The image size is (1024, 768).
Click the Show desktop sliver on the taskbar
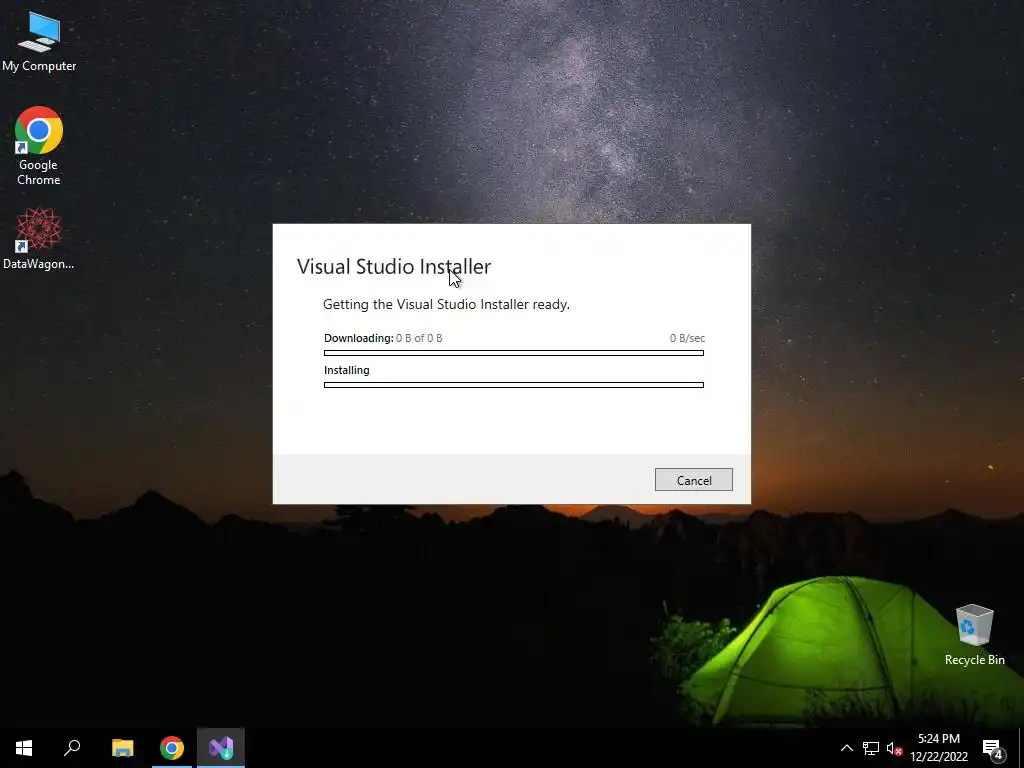1021,748
